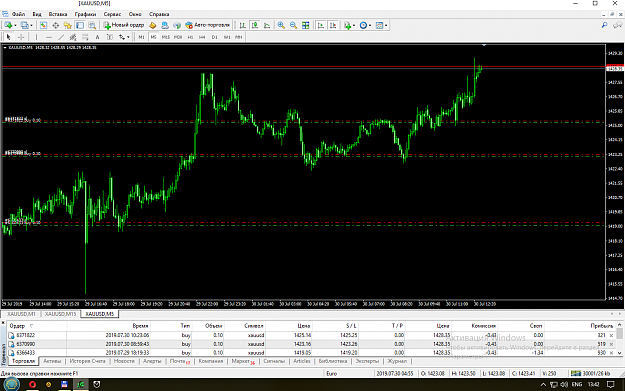
Task: Open the Strategy Tester icon
Action: [92, 25]
